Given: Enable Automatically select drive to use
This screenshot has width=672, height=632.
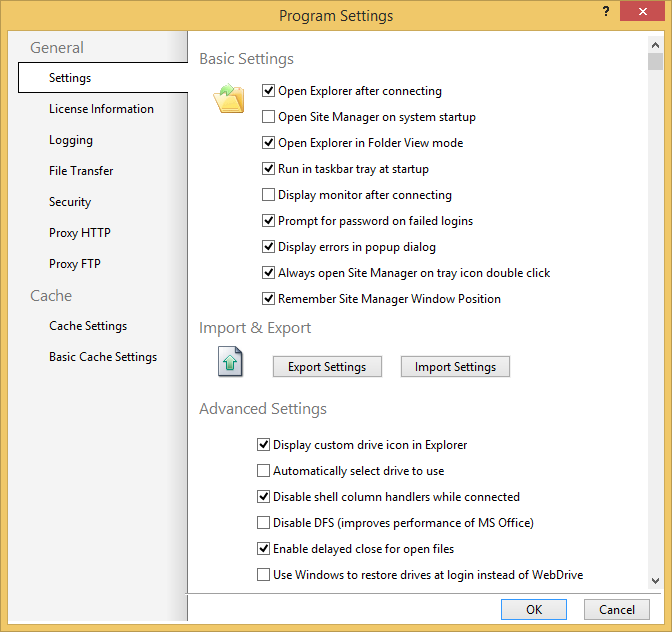Looking at the screenshot, I should pos(264,471).
